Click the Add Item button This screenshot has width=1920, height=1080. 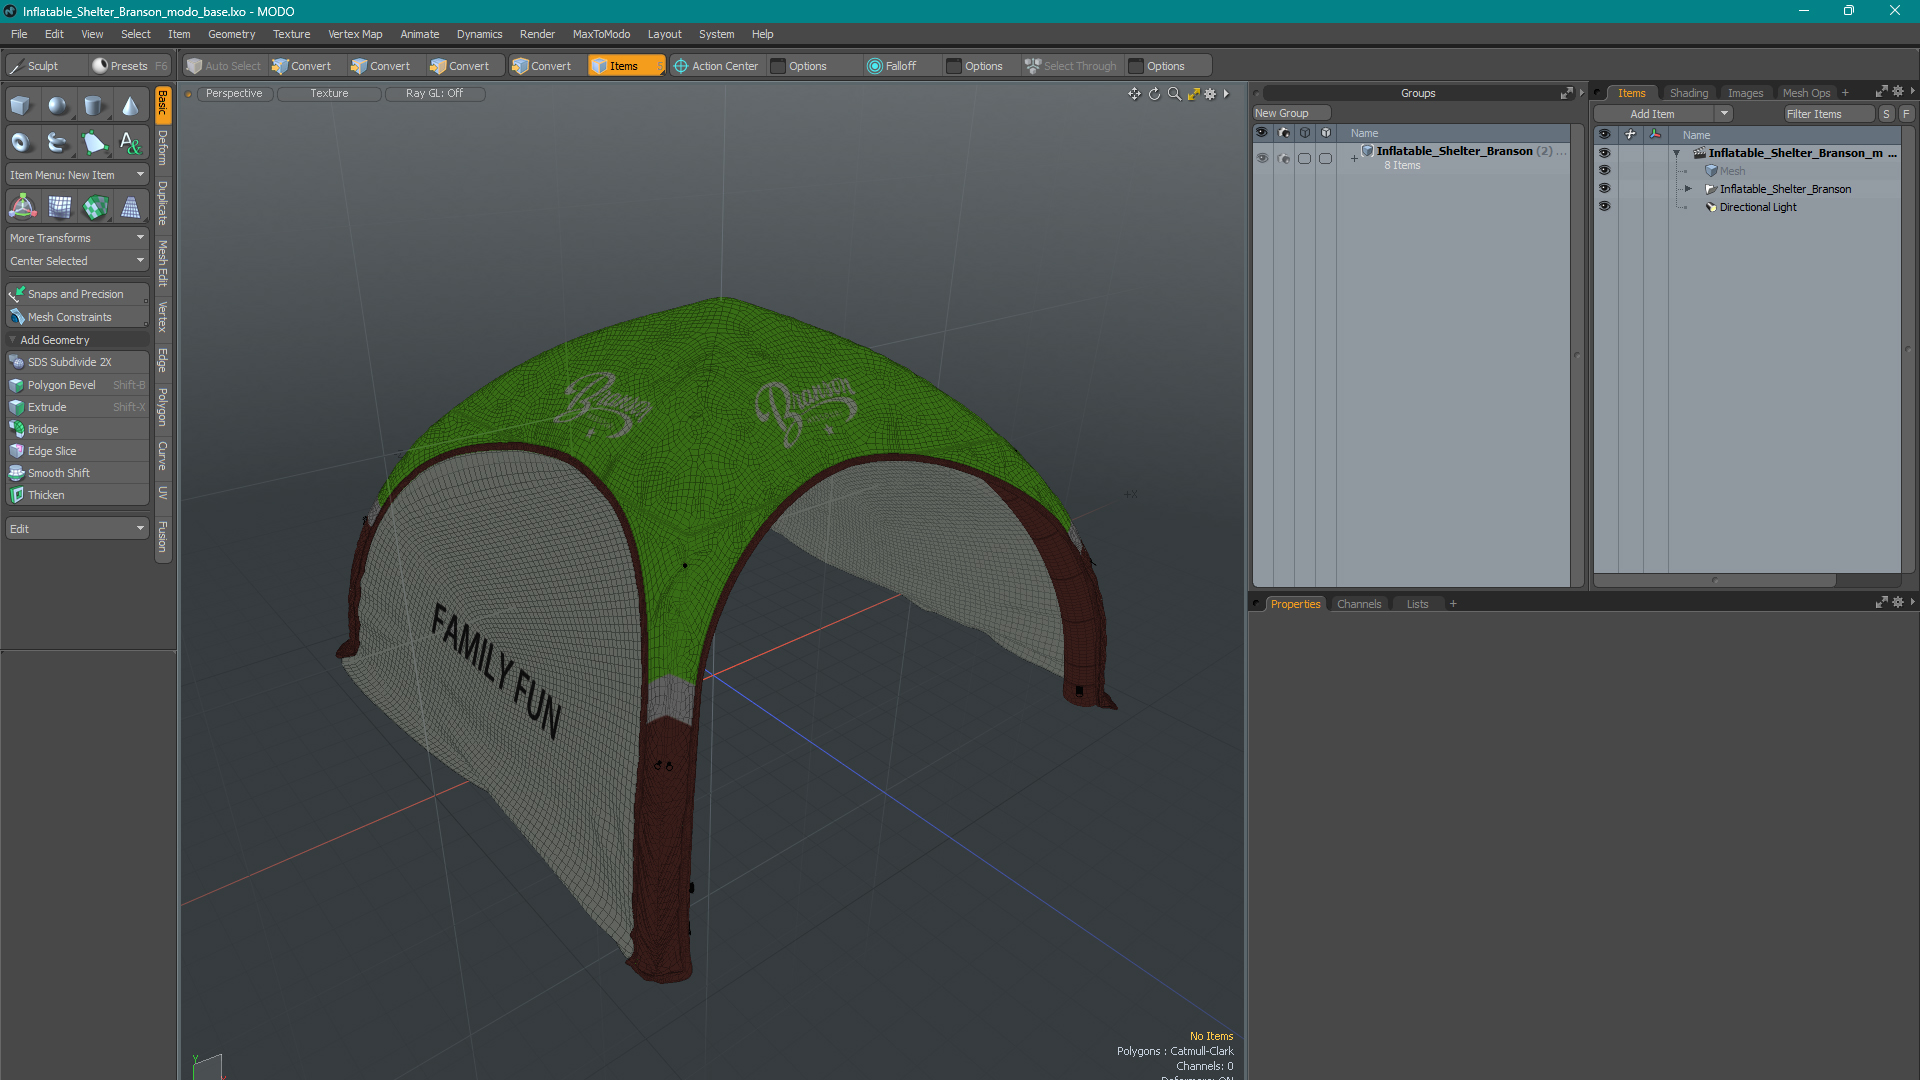coord(1653,114)
